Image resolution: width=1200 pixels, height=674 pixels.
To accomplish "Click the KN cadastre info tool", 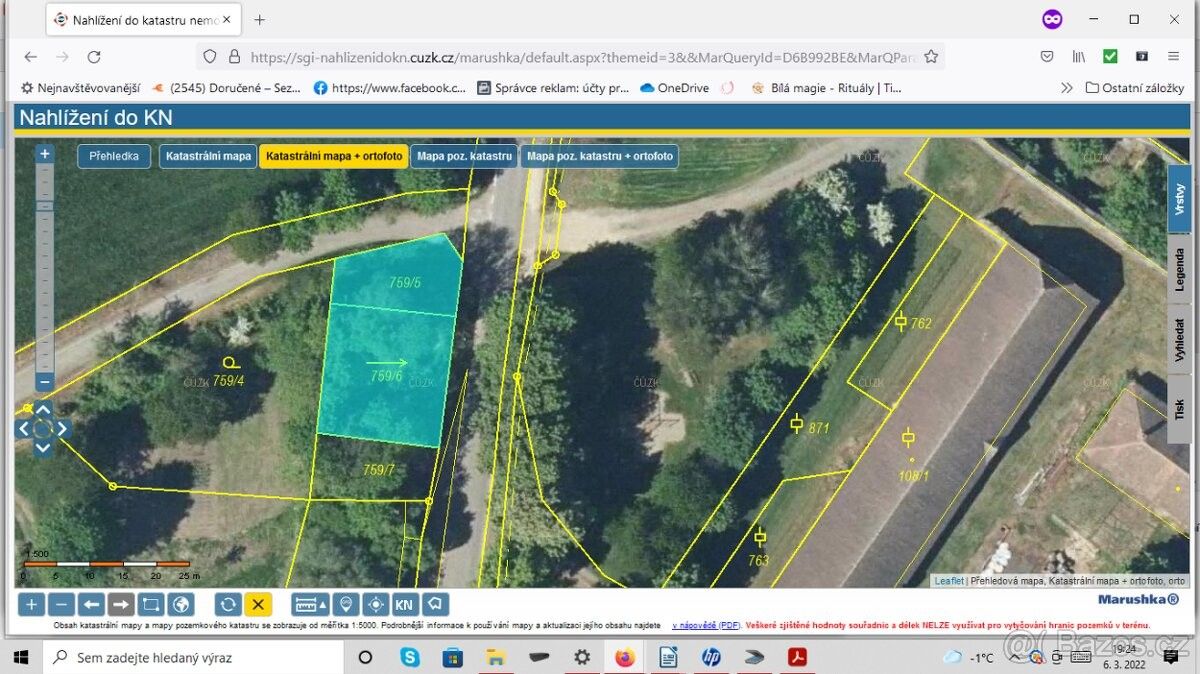I will (404, 604).
